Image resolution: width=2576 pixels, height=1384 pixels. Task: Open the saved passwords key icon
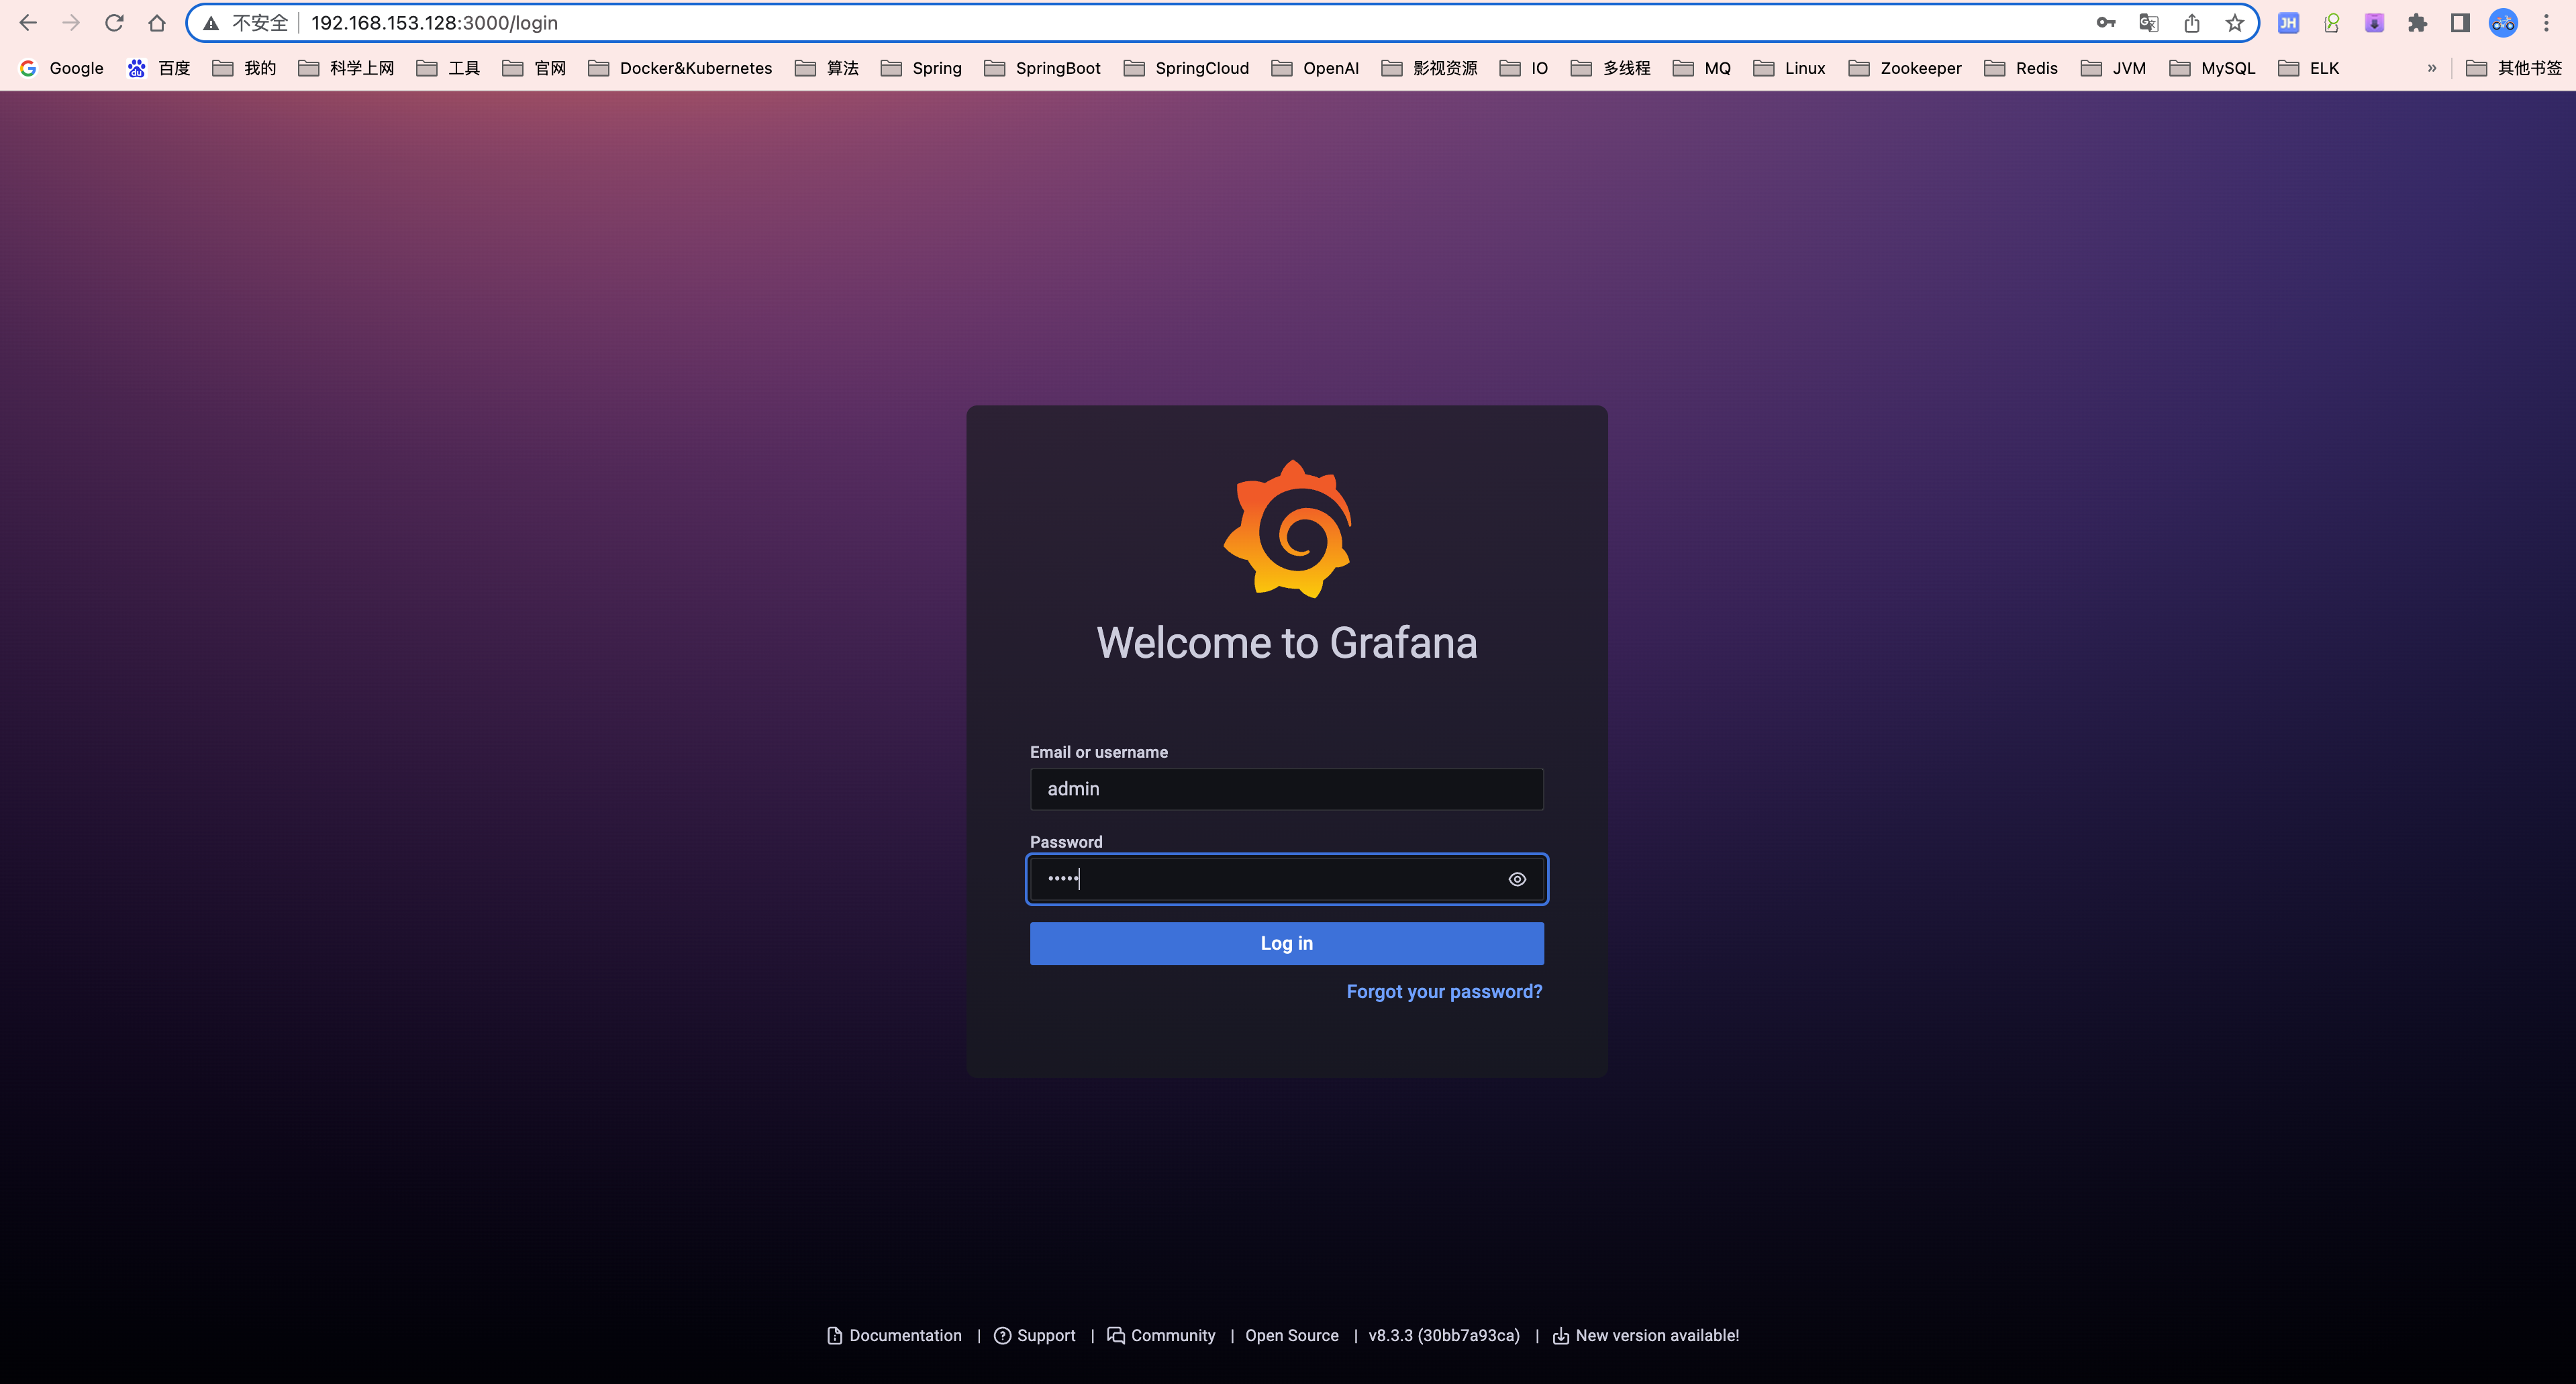[x=2106, y=23]
